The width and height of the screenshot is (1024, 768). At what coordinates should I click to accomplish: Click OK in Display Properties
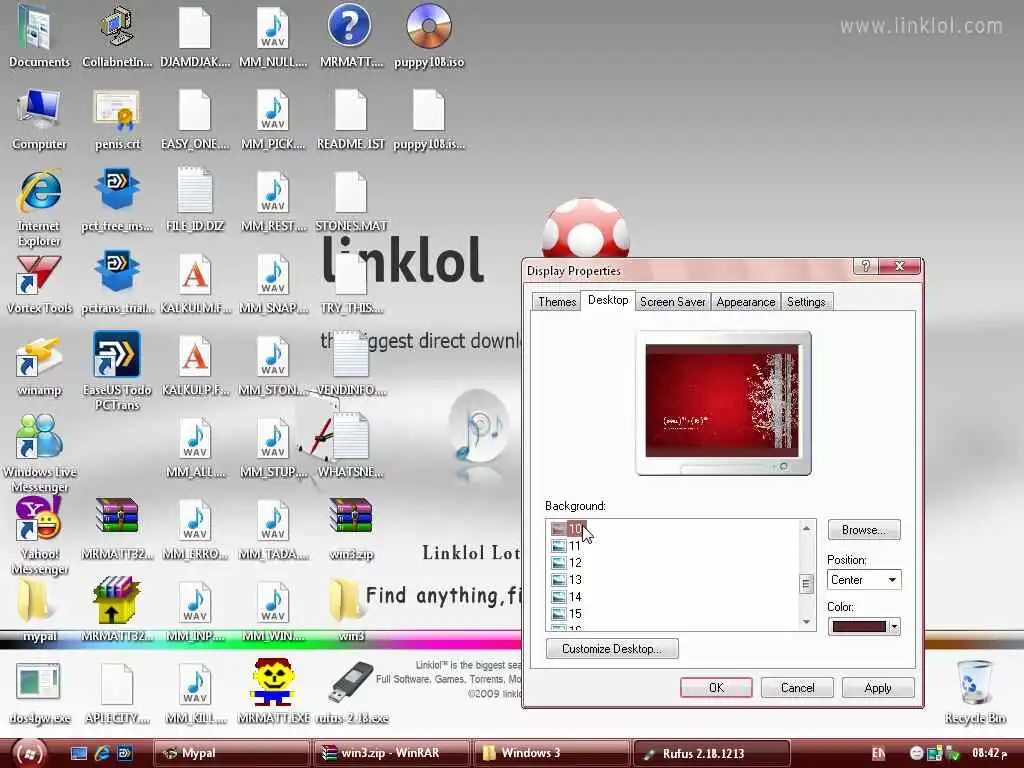[716, 688]
